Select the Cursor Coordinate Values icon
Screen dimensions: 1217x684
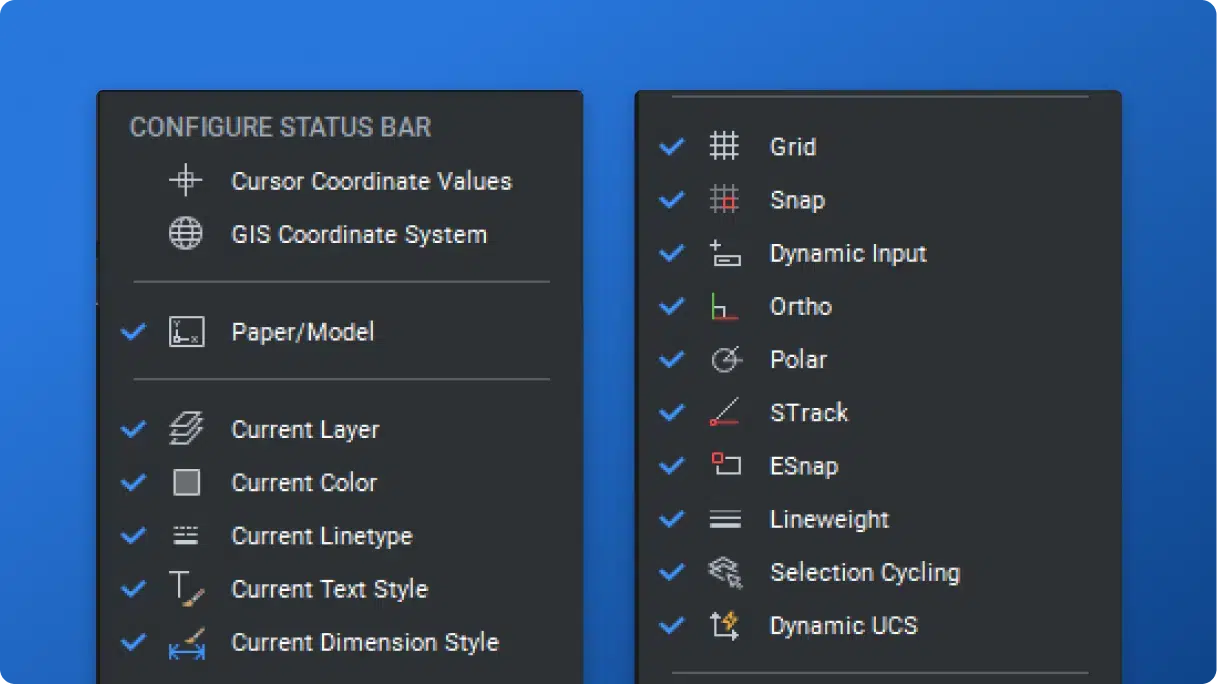[186, 181]
